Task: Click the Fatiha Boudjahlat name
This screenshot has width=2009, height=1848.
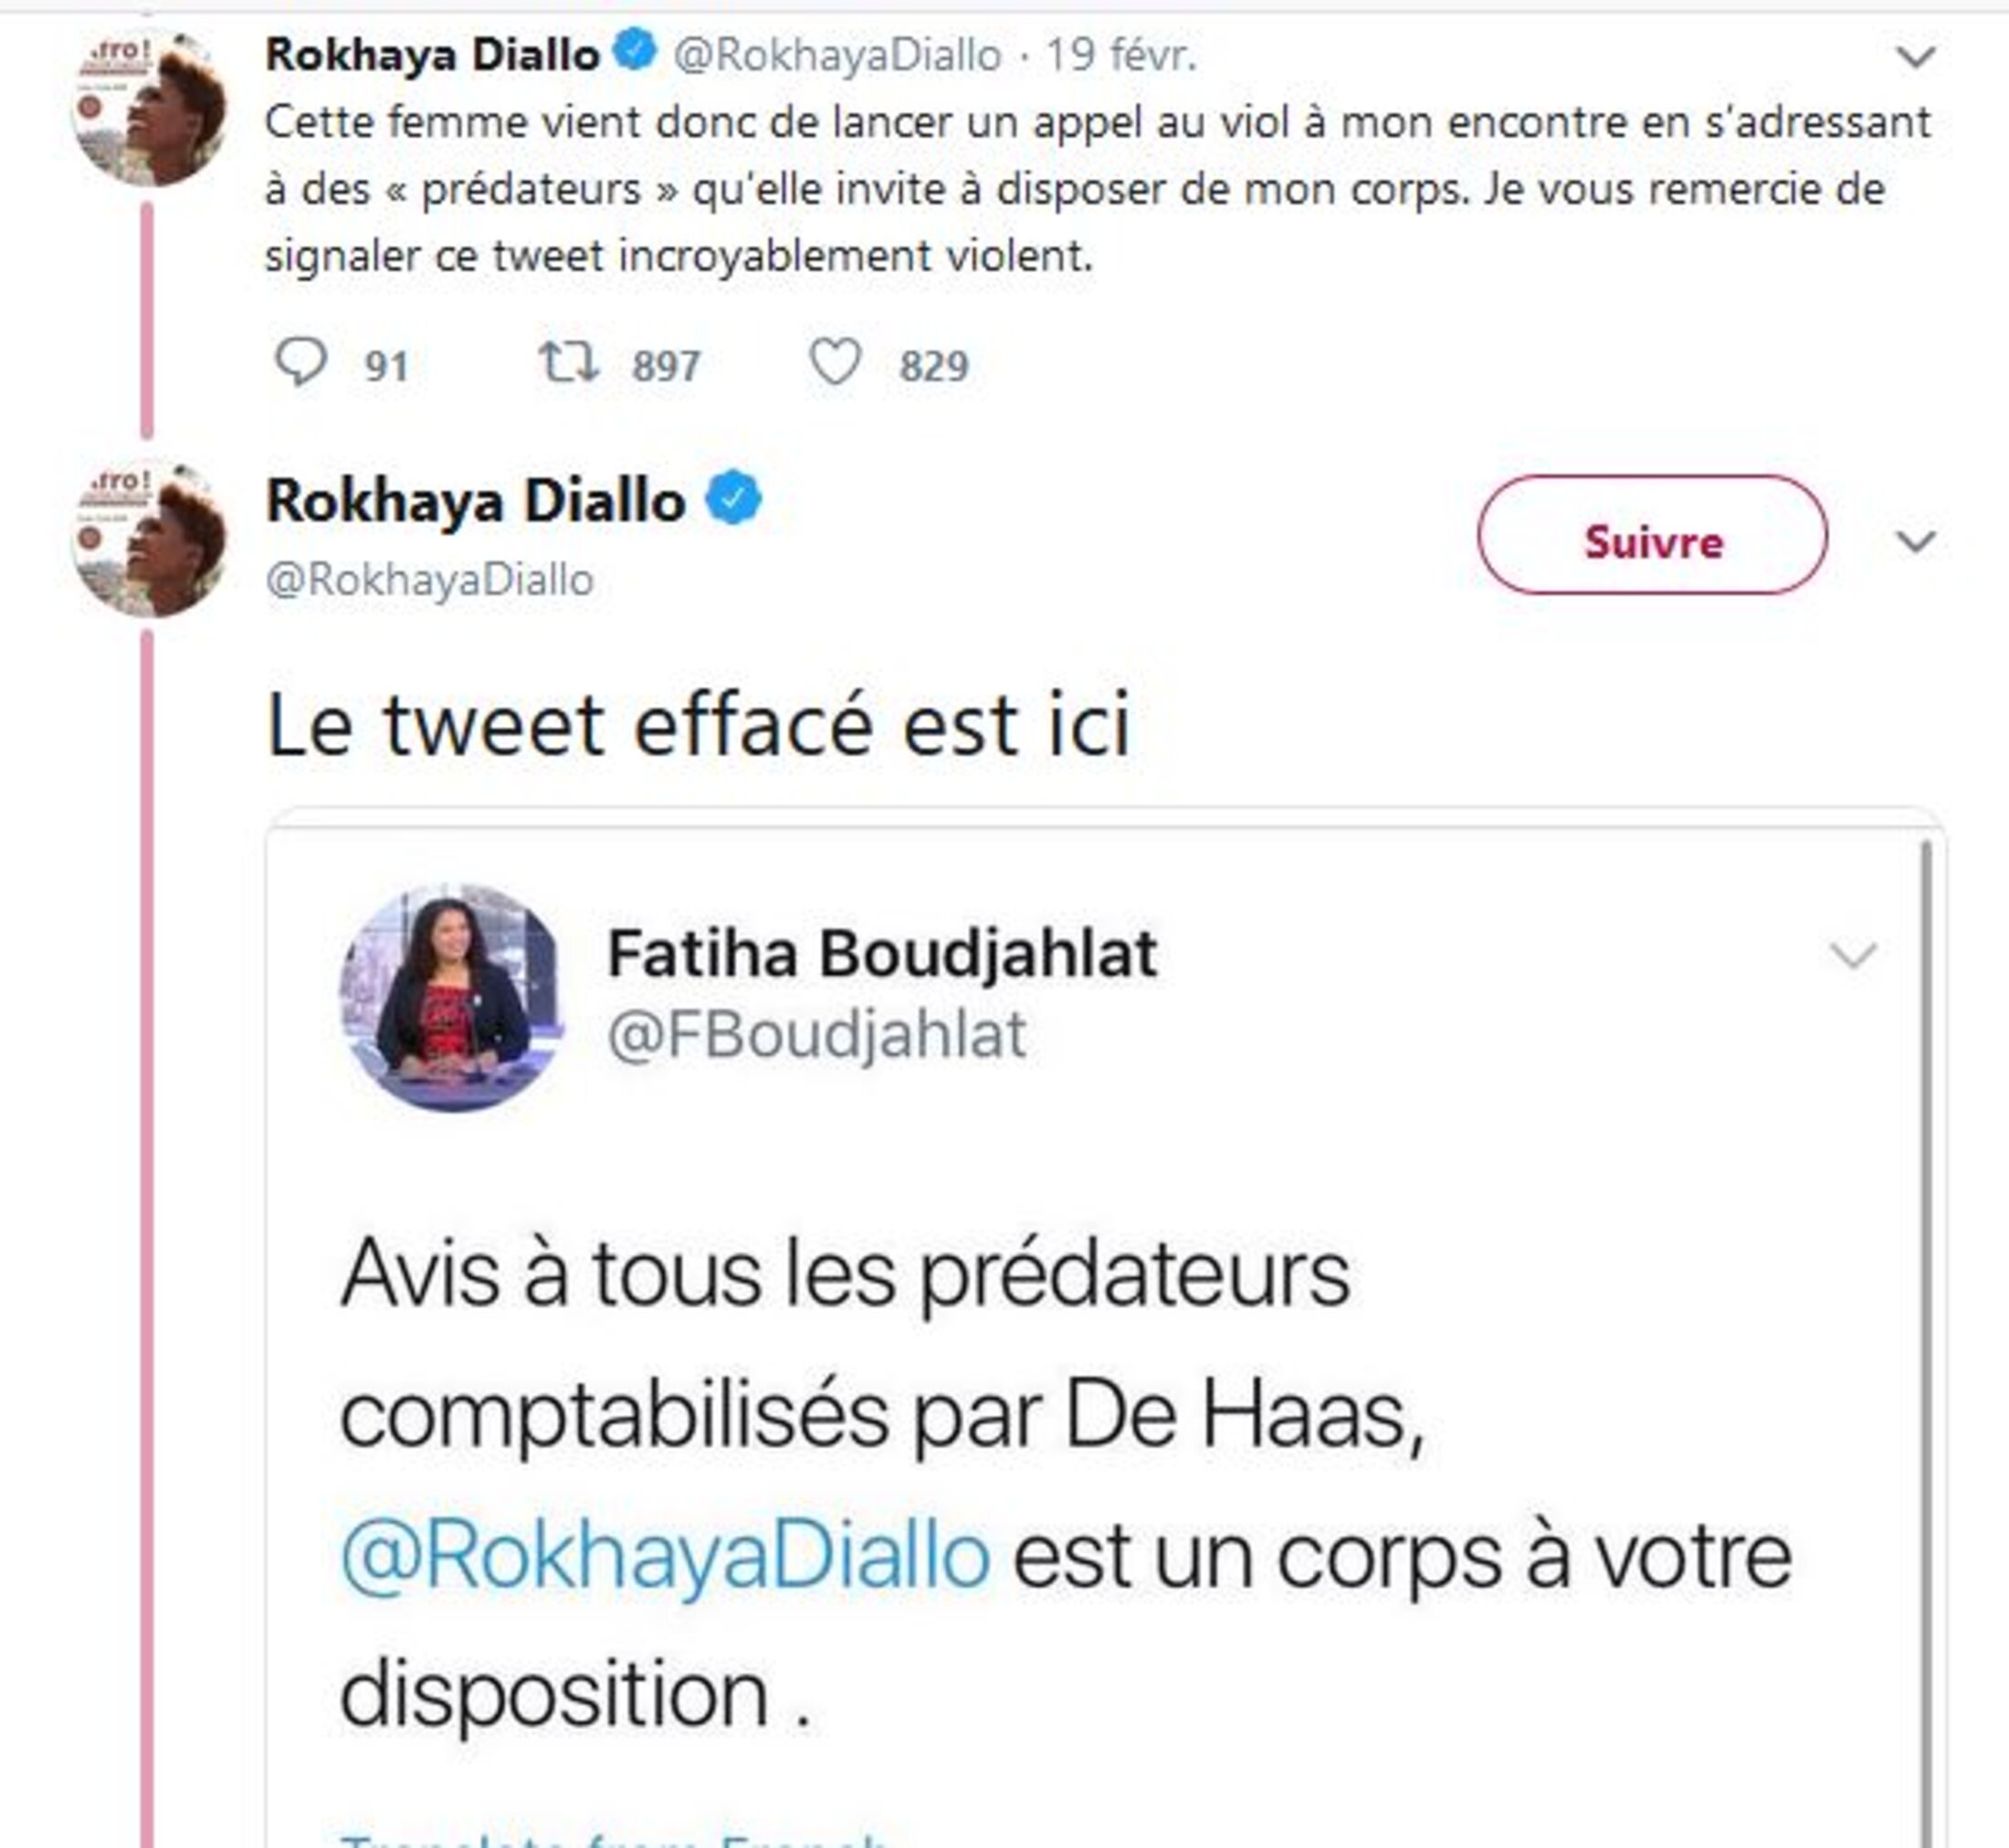Action: coord(882,953)
